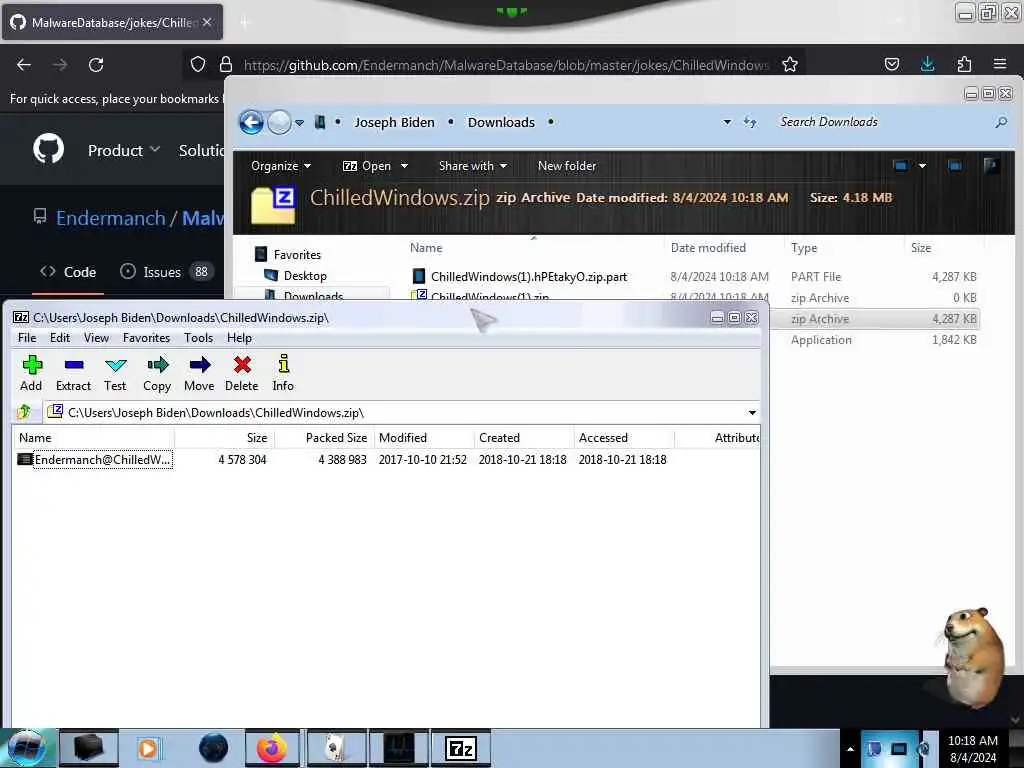The height and width of the screenshot is (768, 1024).
Task: Open the Endermanch profile link
Action: pyautogui.click(x=110, y=218)
